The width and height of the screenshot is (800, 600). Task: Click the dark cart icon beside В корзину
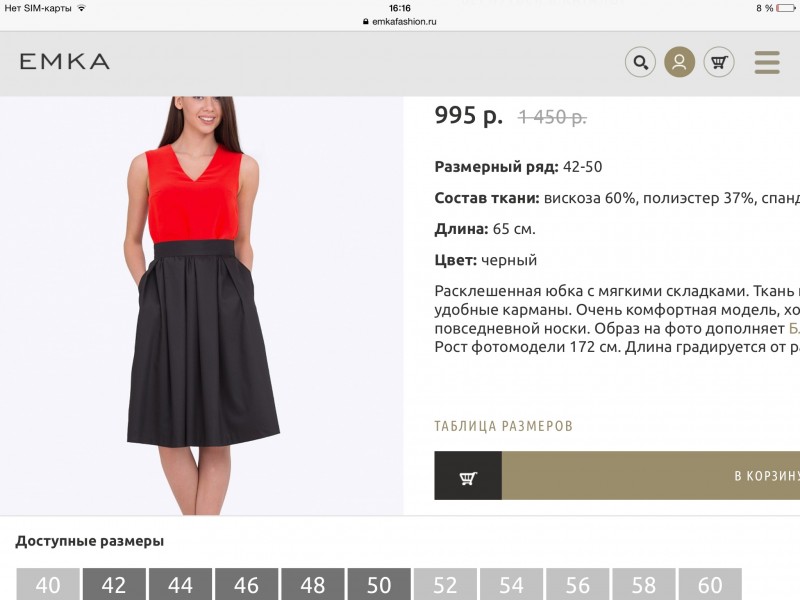pos(468,476)
